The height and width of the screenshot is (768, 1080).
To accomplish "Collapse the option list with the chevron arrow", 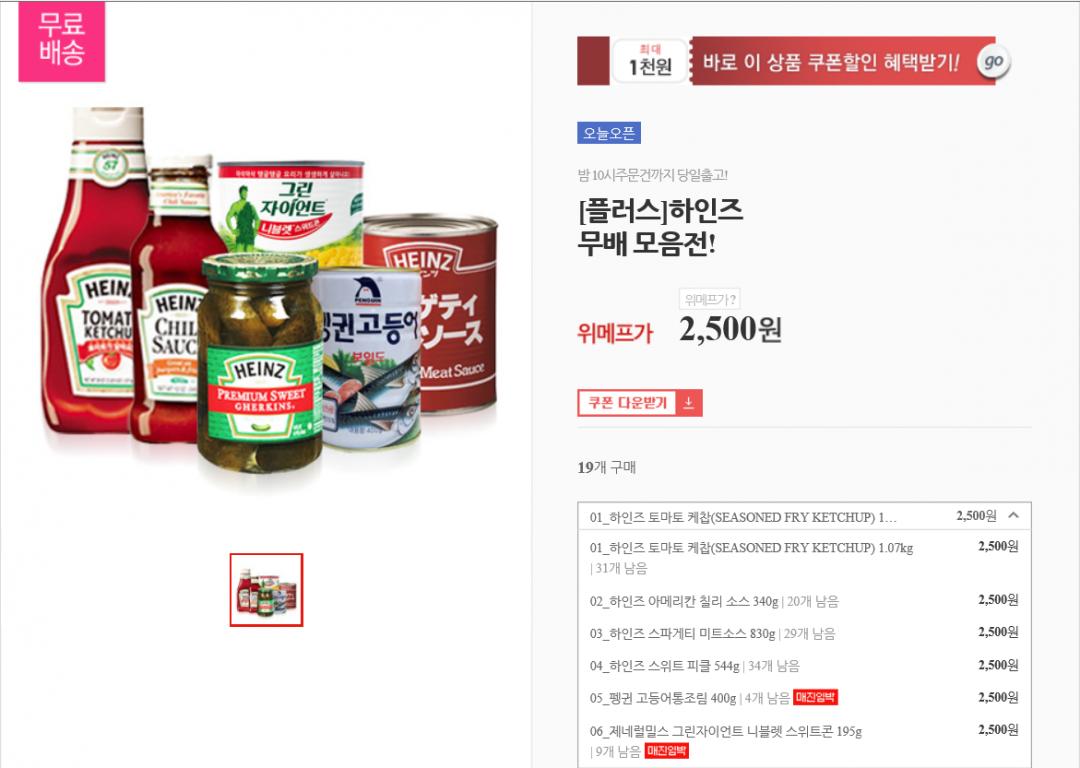I will coord(1013,515).
